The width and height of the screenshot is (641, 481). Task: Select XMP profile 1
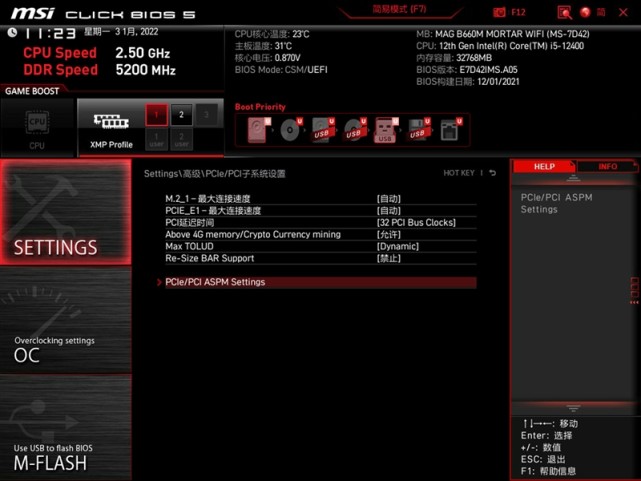tap(156, 115)
